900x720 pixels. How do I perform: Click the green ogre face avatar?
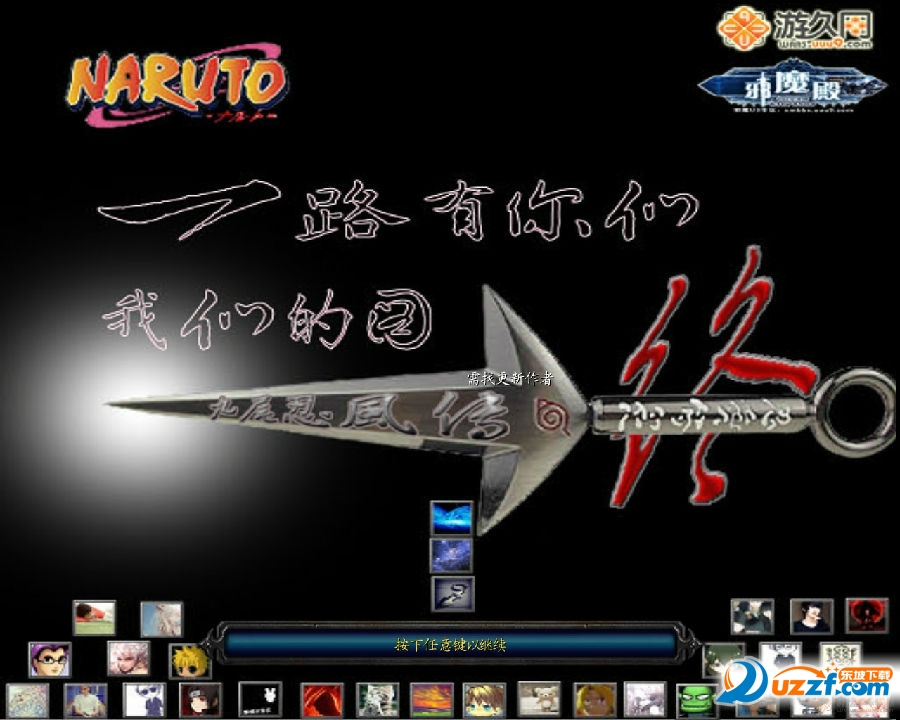[697, 702]
